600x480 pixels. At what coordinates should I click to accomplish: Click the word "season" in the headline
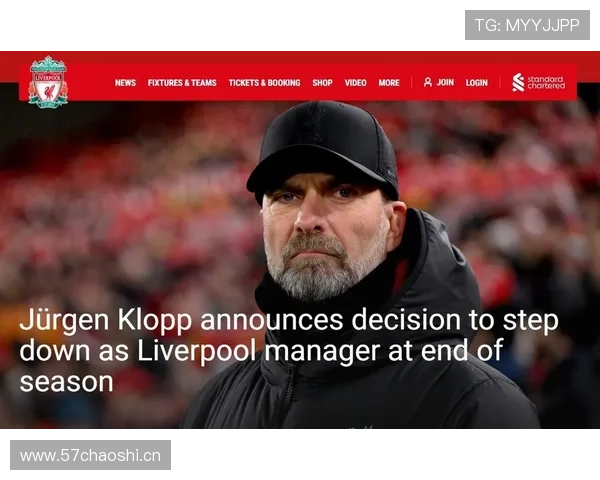coord(67,382)
